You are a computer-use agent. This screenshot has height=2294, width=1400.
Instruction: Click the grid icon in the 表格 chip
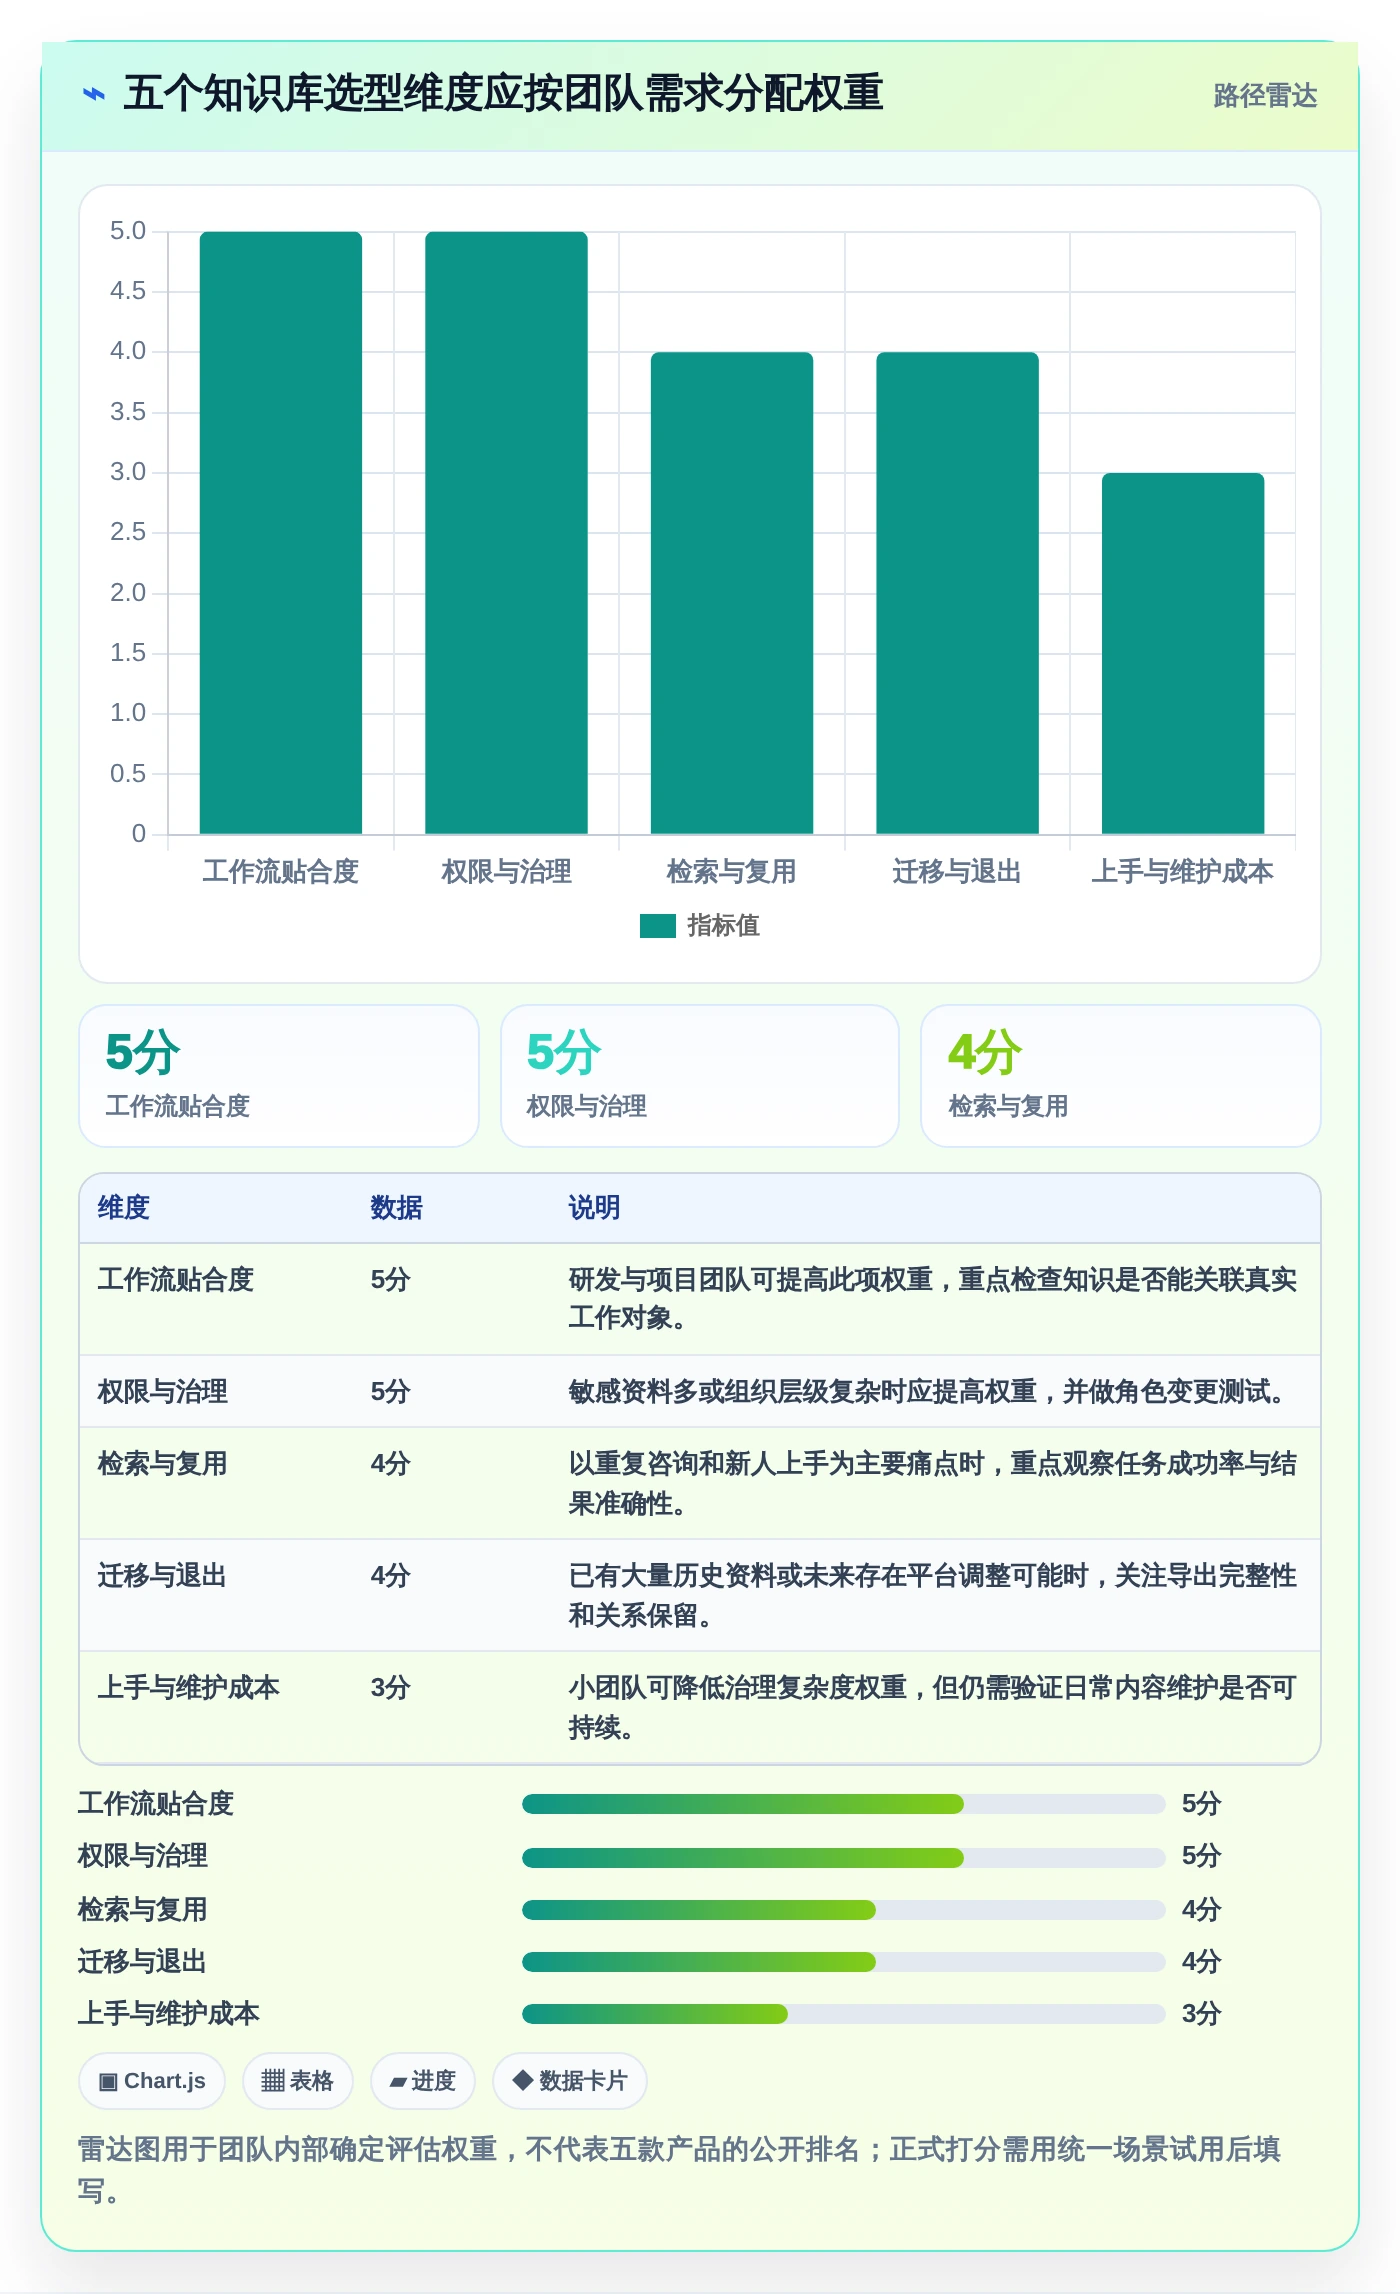point(273,2081)
